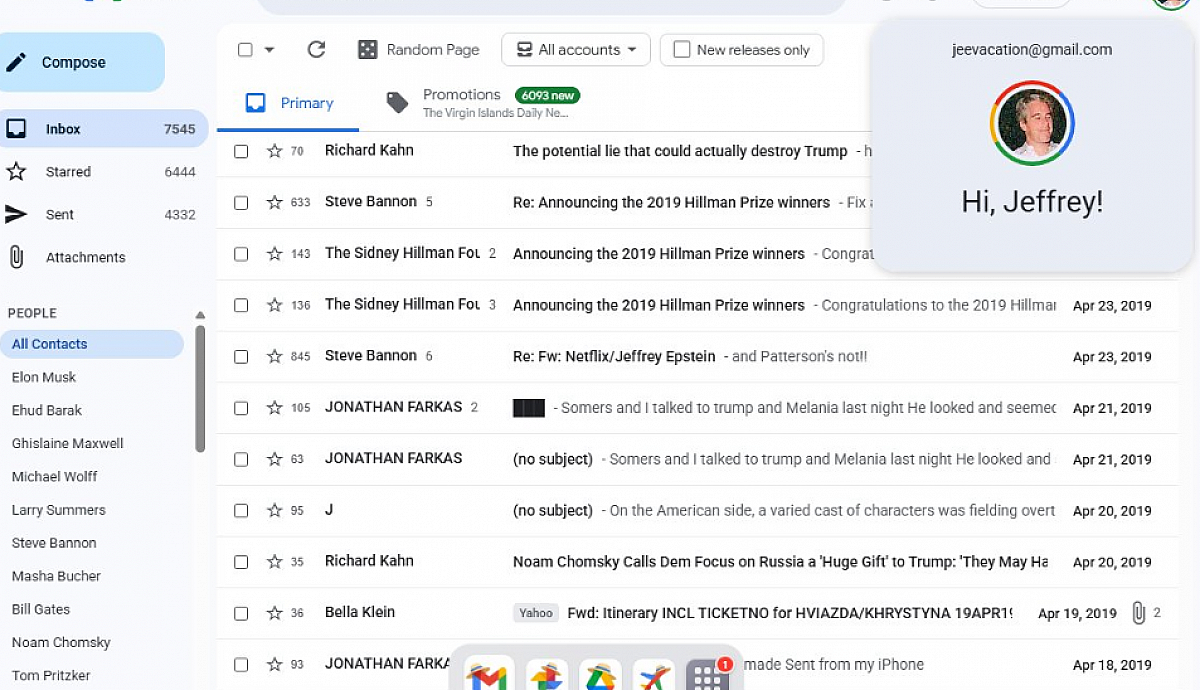The image size is (1200, 690).
Task: Switch to the Promotions tab
Action: tap(483, 103)
